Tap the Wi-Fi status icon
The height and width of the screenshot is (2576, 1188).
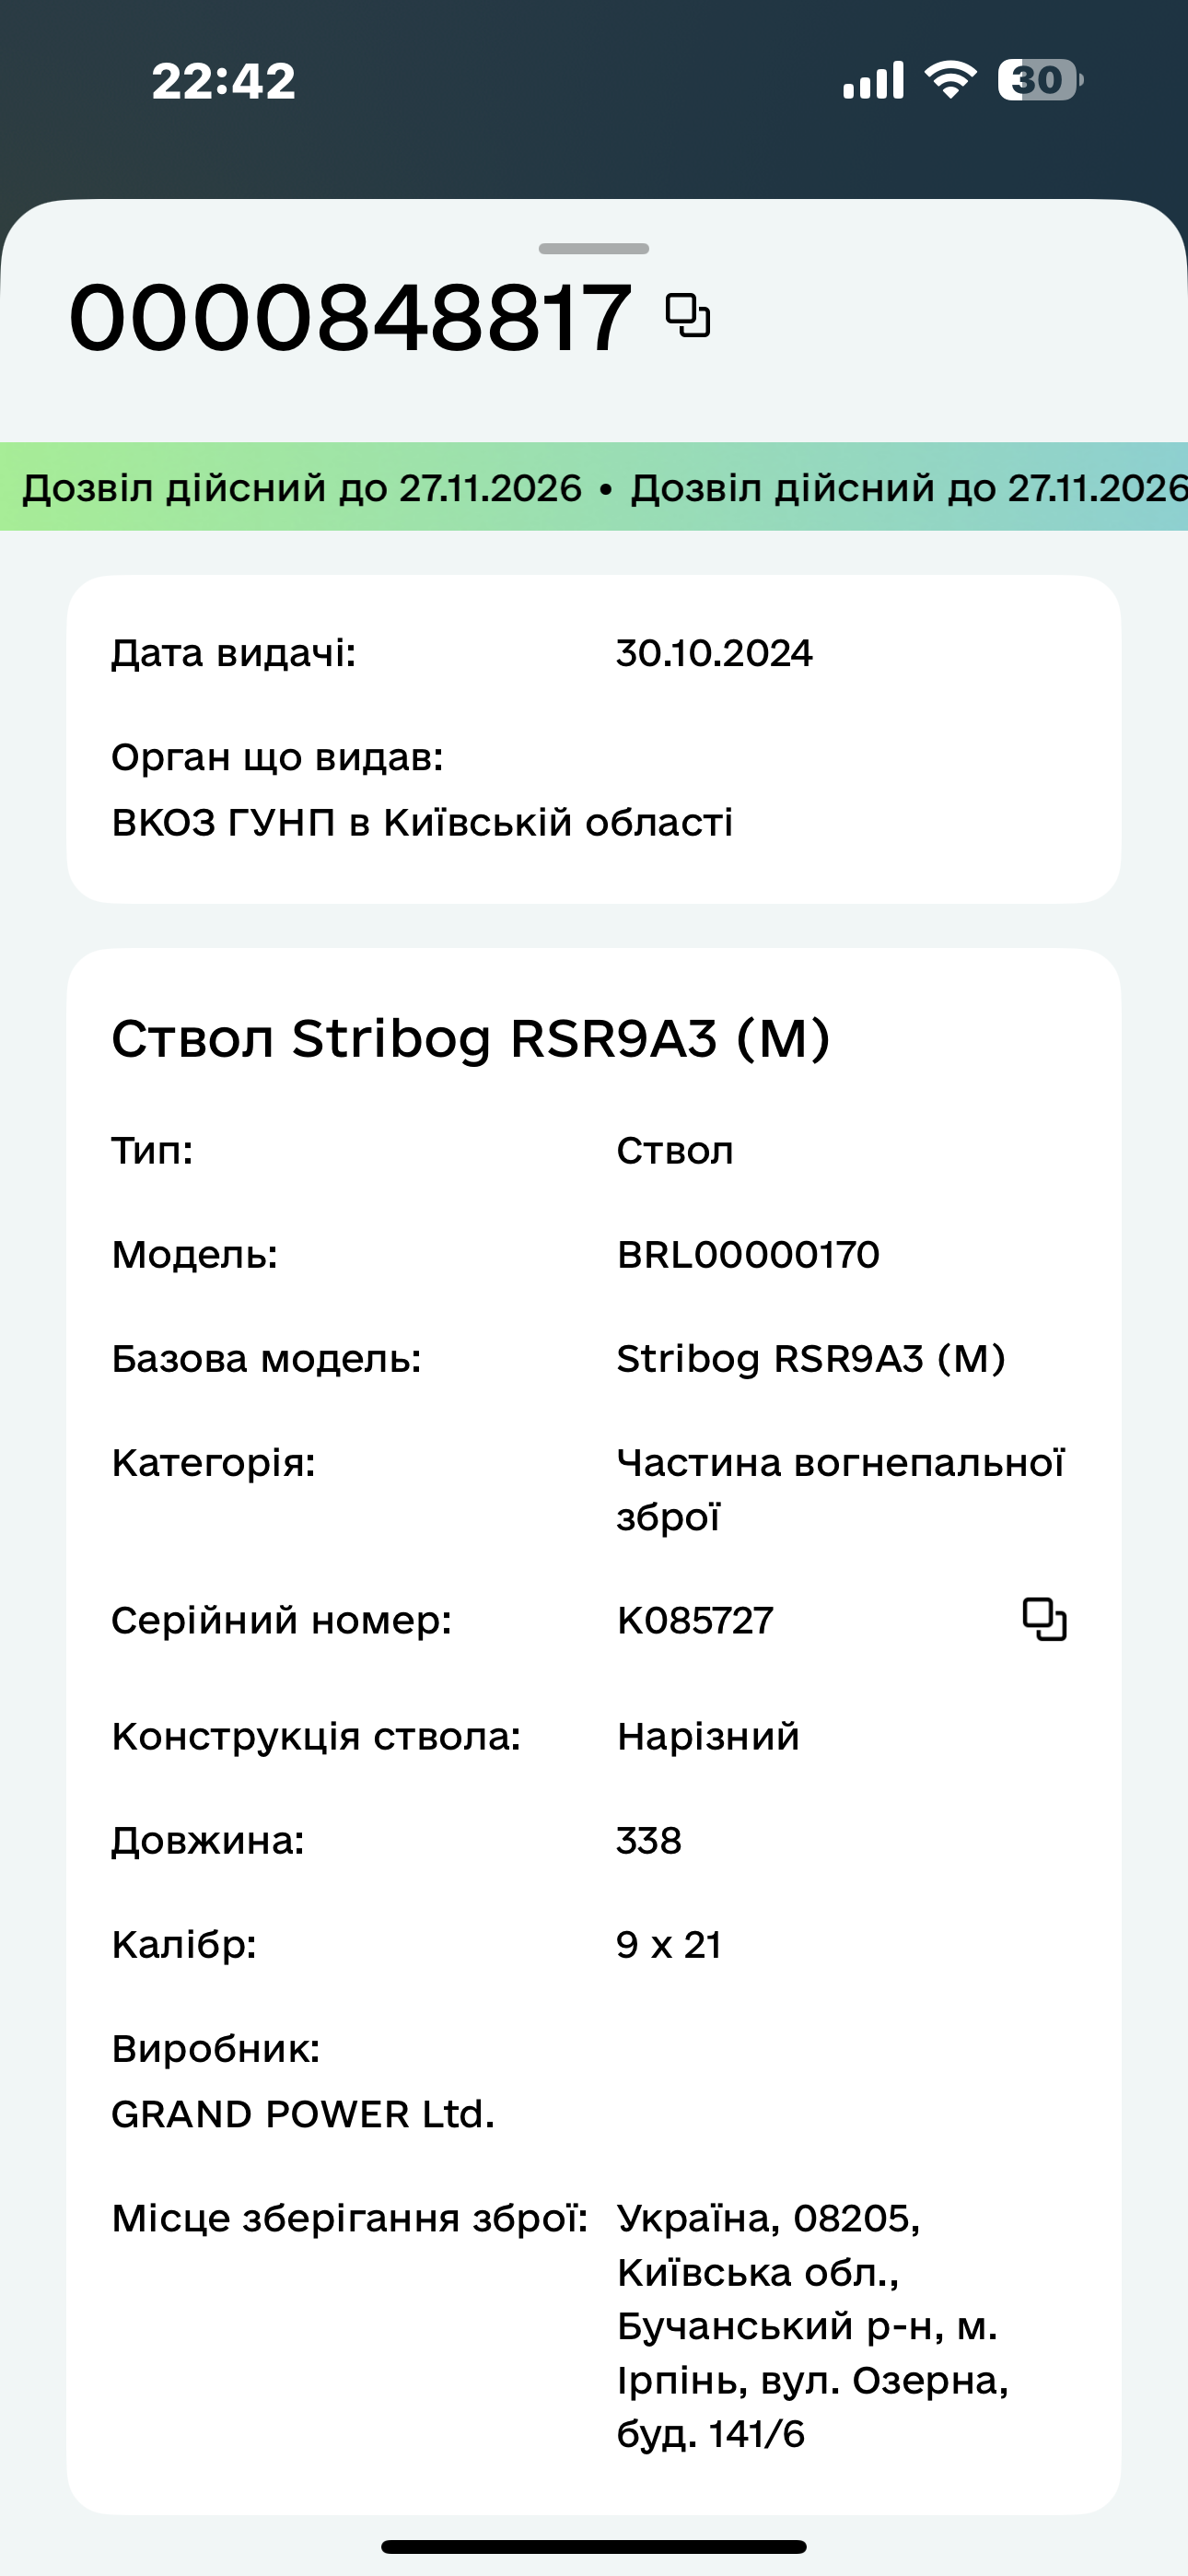(x=950, y=80)
